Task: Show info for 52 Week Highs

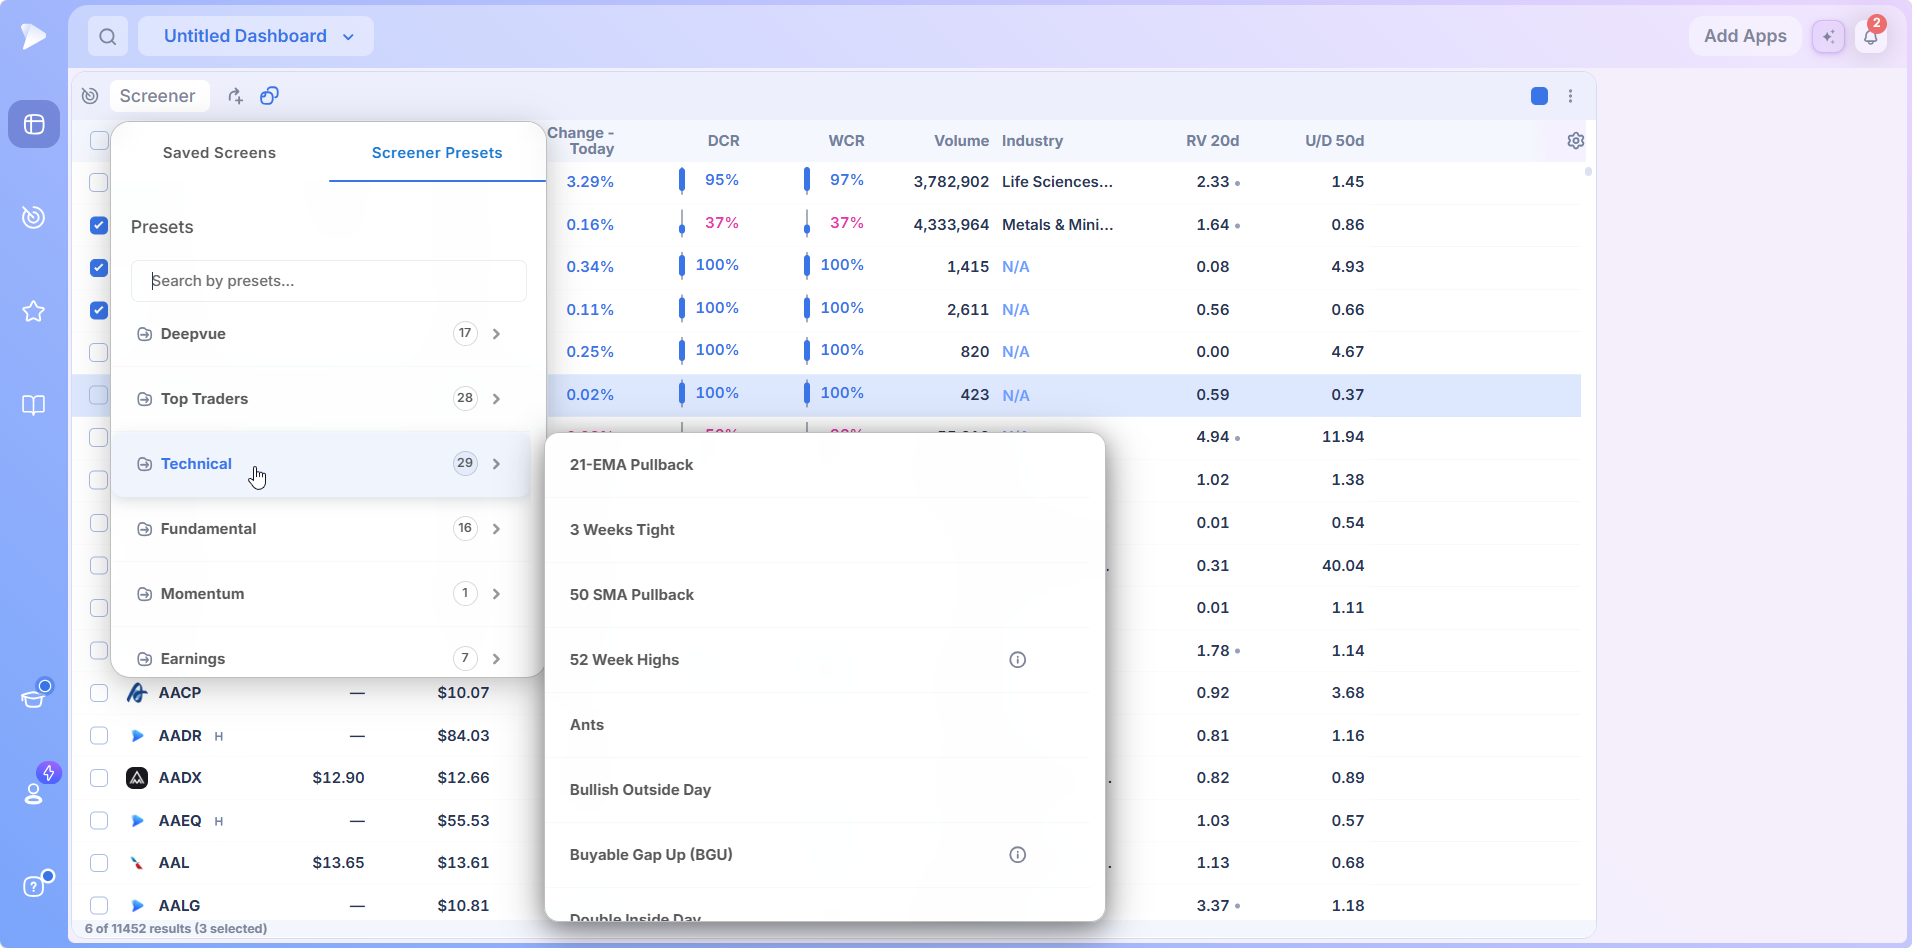Action: pos(1018,660)
